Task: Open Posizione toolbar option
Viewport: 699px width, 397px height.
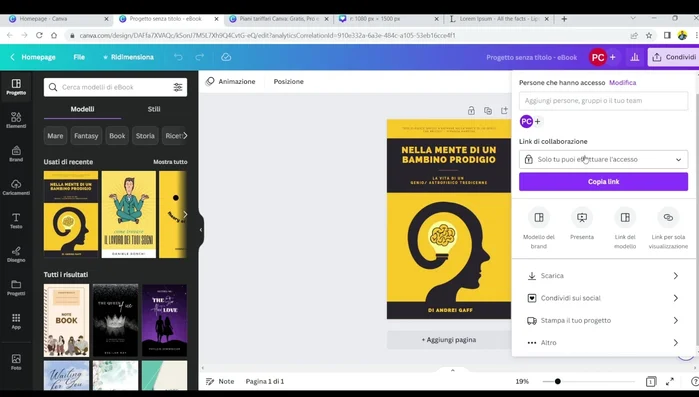Action: 288,82
